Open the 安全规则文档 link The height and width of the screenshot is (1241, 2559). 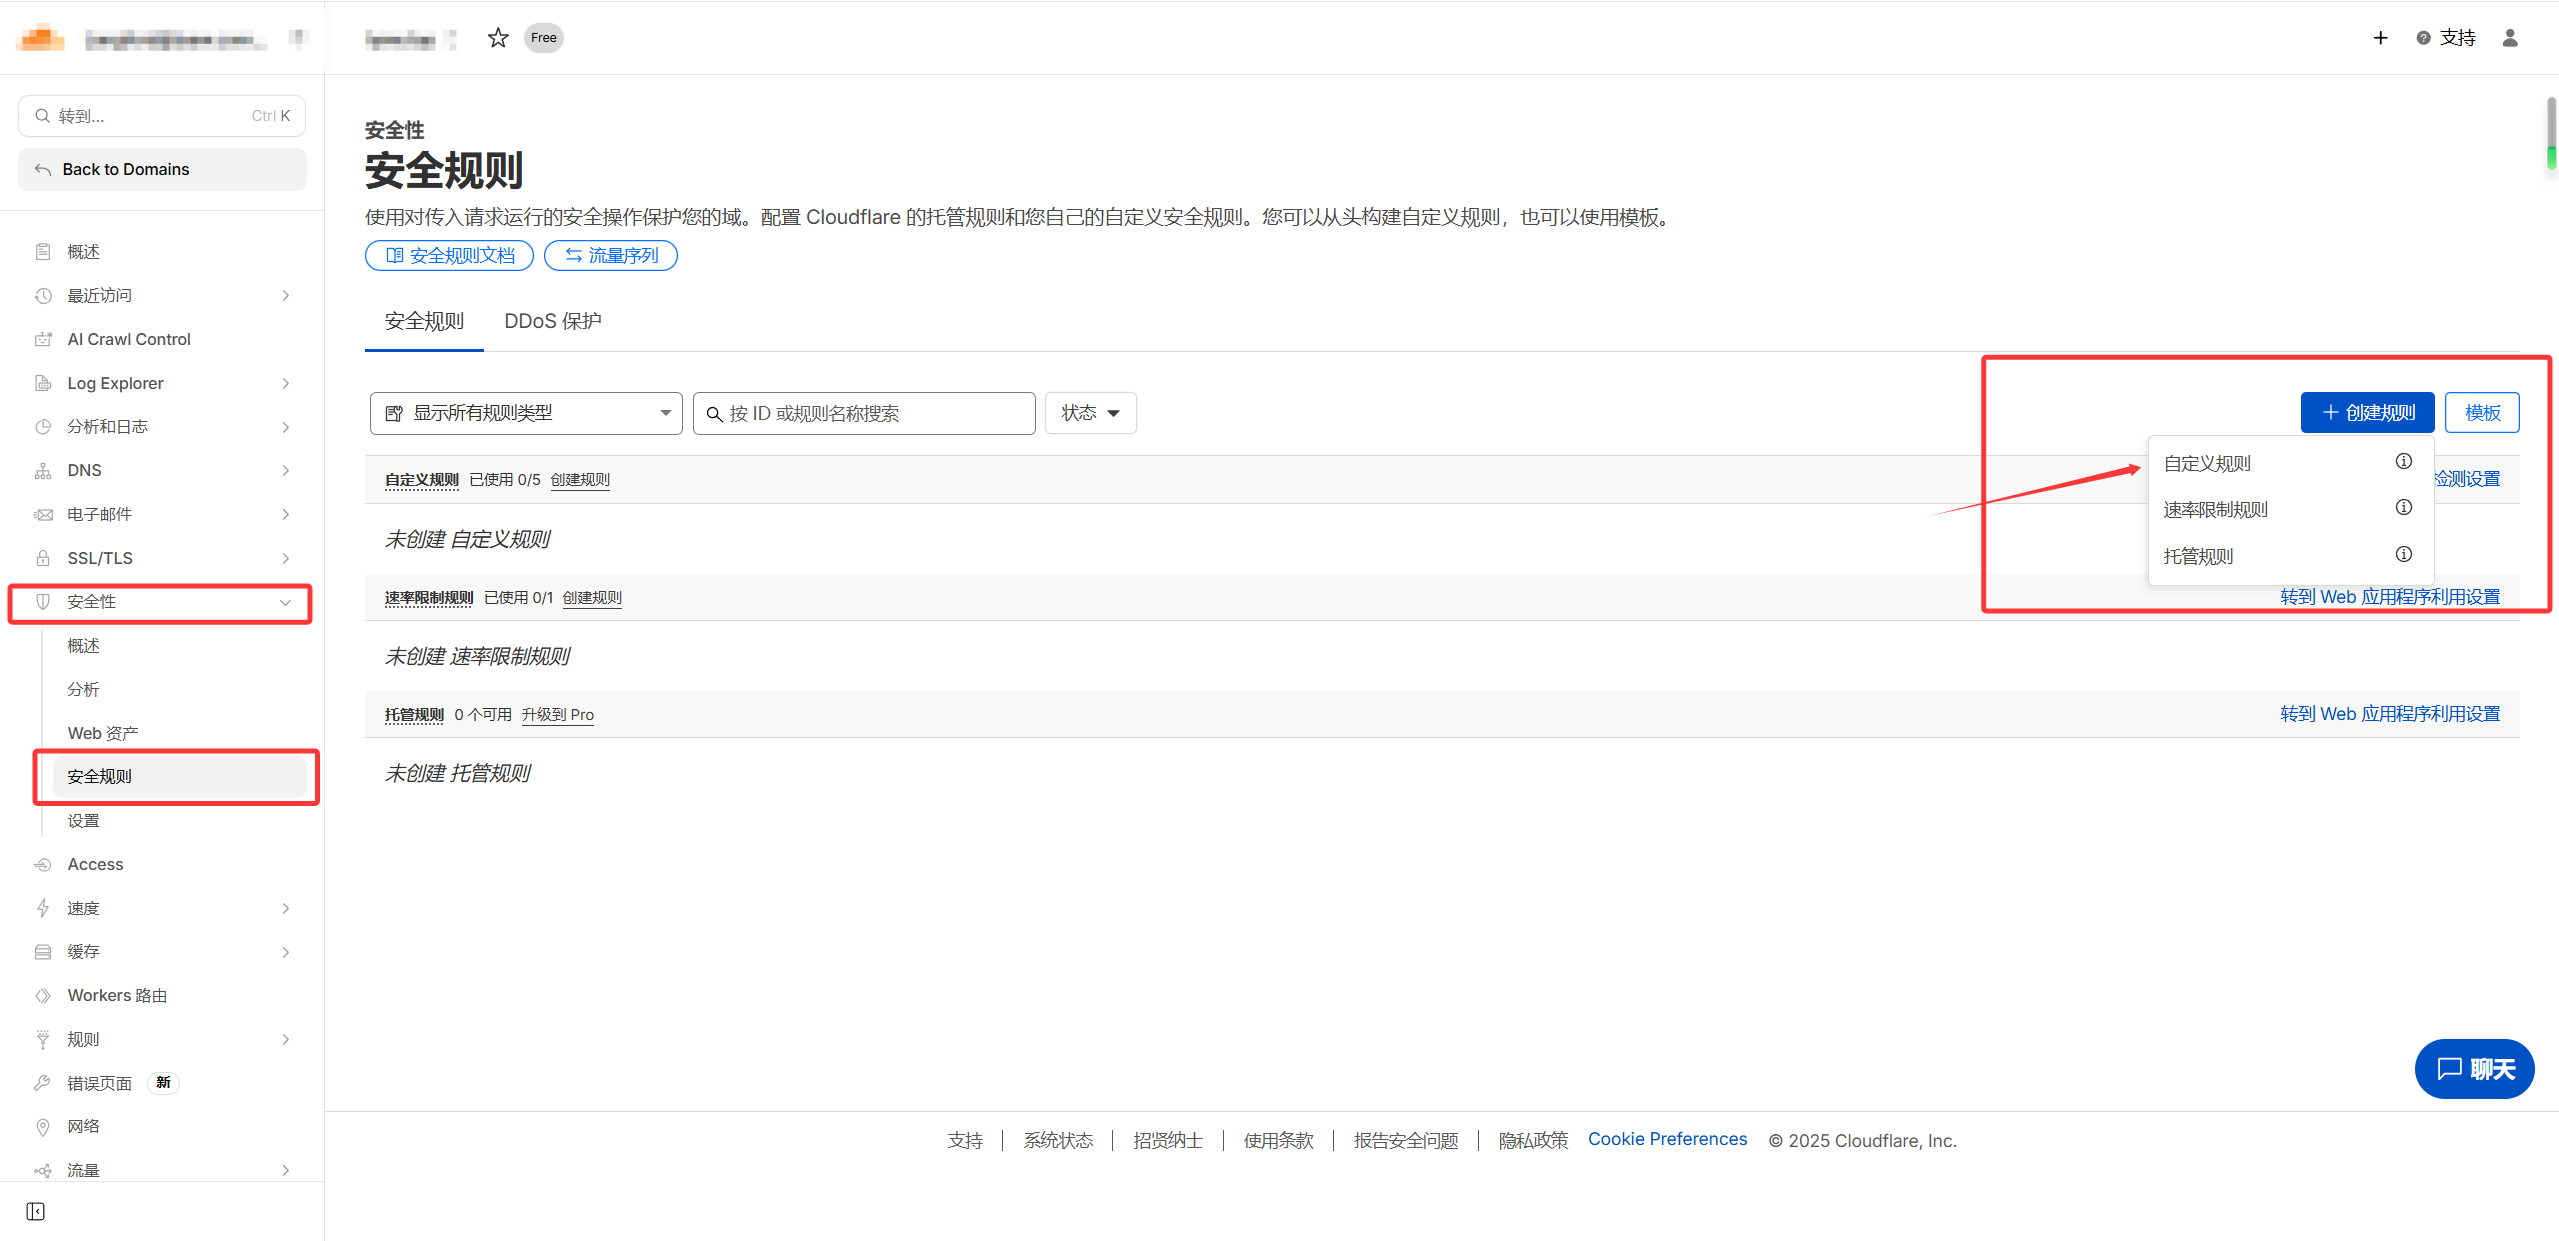(x=449, y=256)
